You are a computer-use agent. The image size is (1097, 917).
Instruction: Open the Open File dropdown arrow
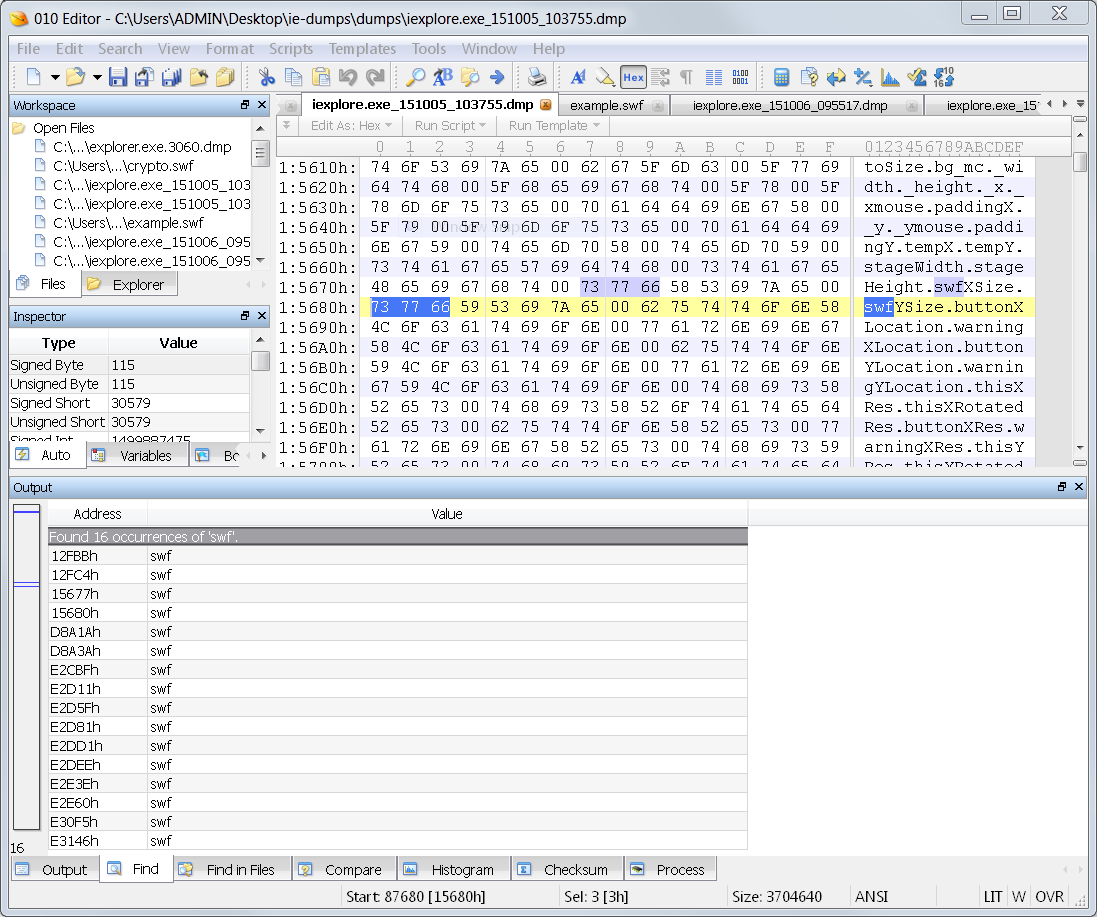[x=97, y=77]
